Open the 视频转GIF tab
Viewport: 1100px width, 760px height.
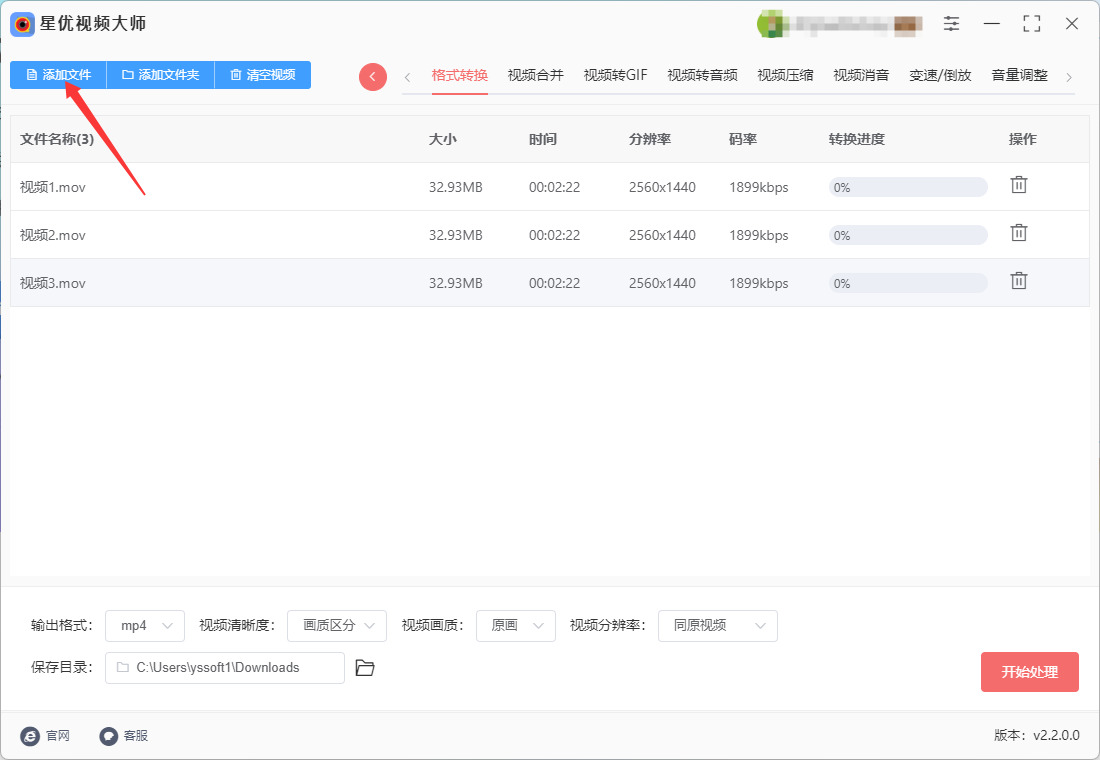[615, 75]
